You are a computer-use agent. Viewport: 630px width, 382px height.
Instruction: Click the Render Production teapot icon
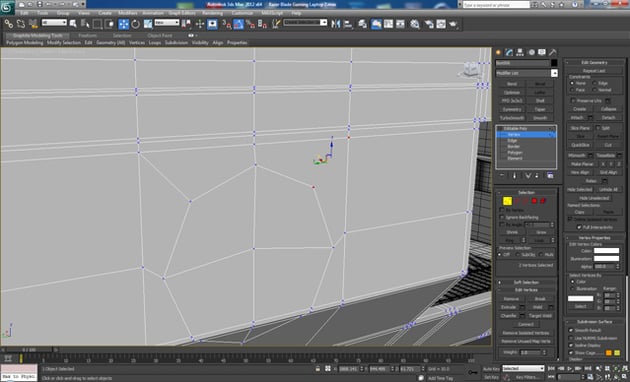pos(453,24)
